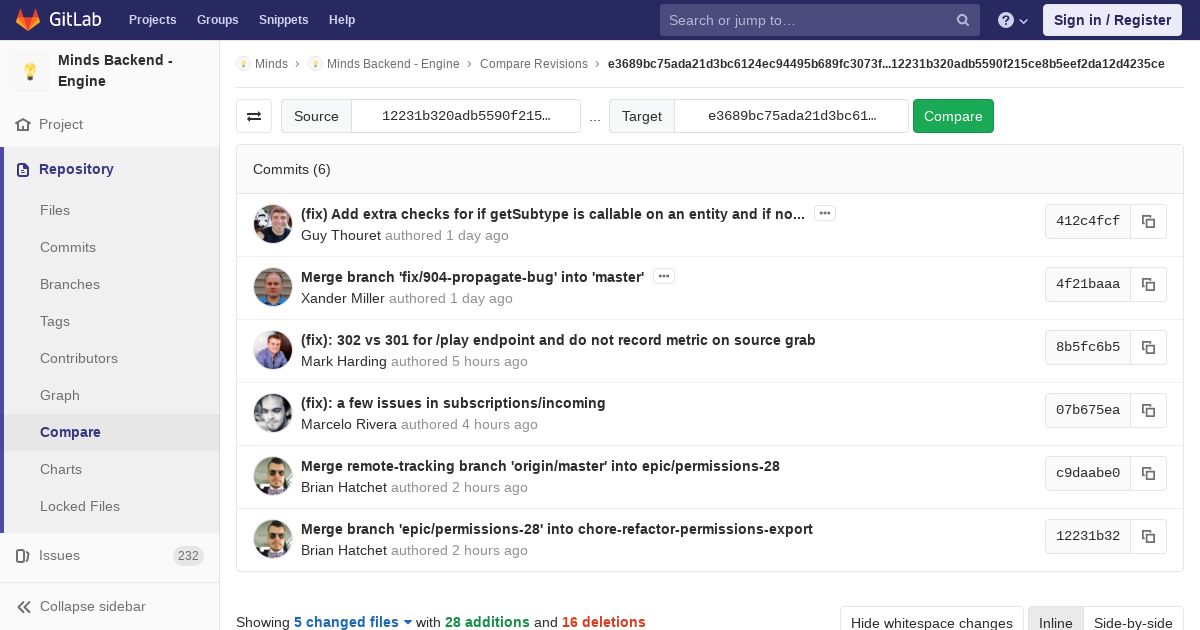Open commit '302 vs 301 for /play endpoint'
The height and width of the screenshot is (630, 1200).
click(558, 340)
